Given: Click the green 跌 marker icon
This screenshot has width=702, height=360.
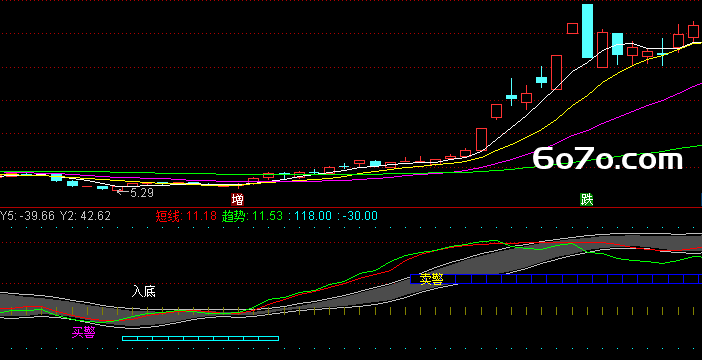Looking at the screenshot, I should [586, 199].
